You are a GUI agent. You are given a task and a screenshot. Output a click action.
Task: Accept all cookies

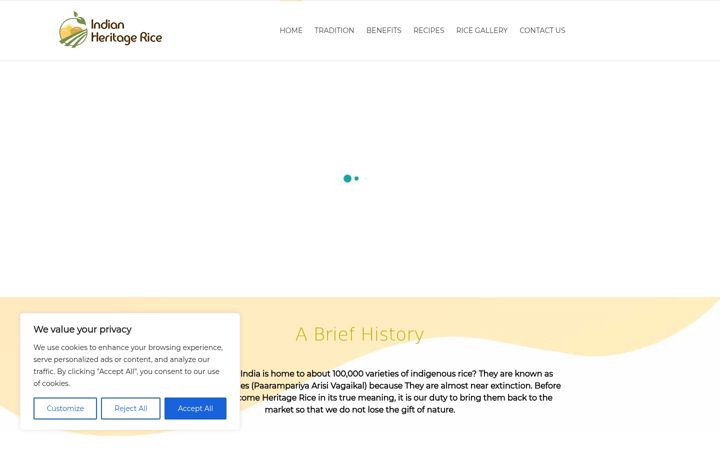click(x=196, y=408)
